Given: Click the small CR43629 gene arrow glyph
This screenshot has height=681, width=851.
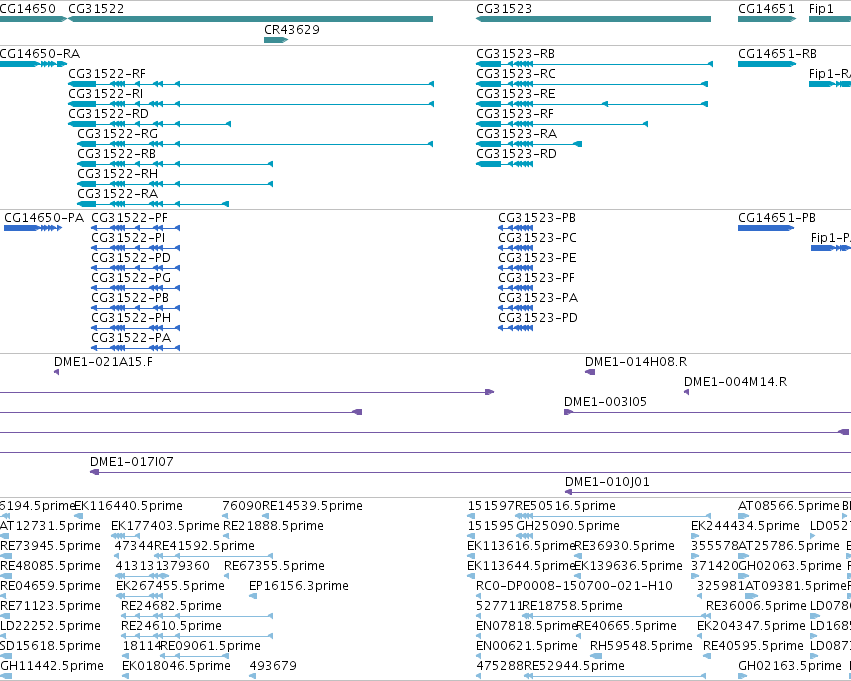Looking at the screenshot, I should [x=276, y=40].
